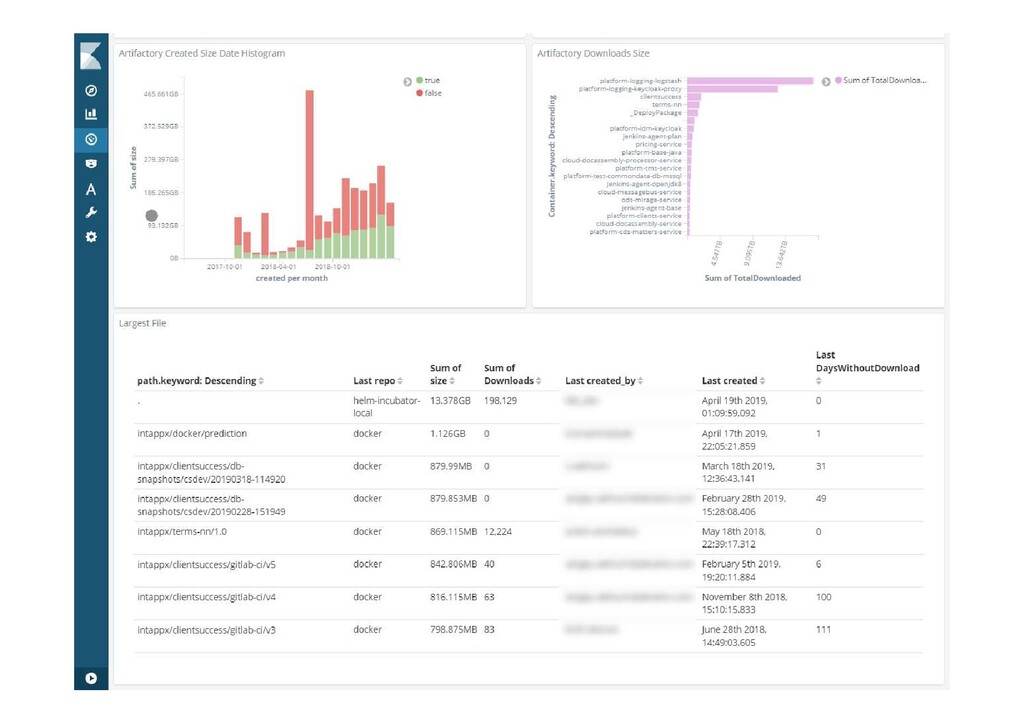1024x724 pixels.
Task: Collapse downloads chart legend arrow toggle
Action: 826,82
